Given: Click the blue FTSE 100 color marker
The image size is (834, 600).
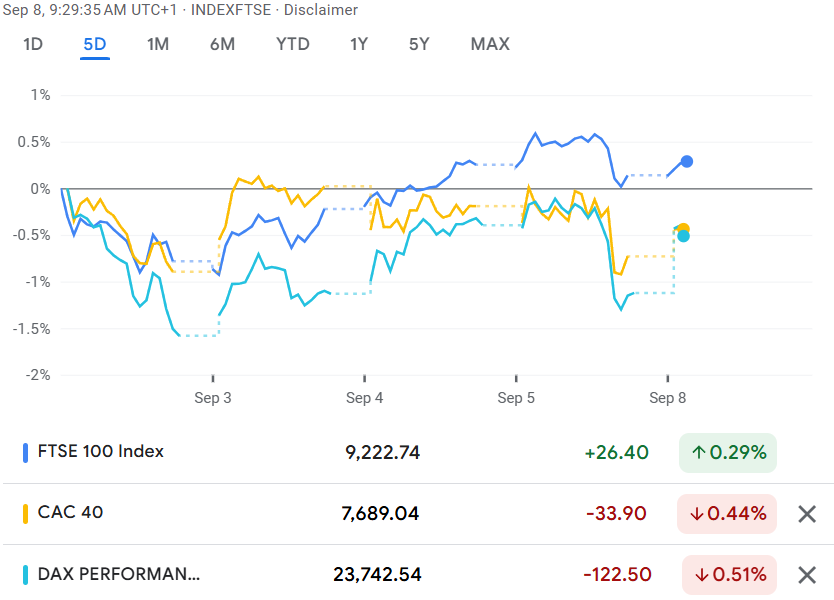Looking at the screenshot, I should click(25, 453).
